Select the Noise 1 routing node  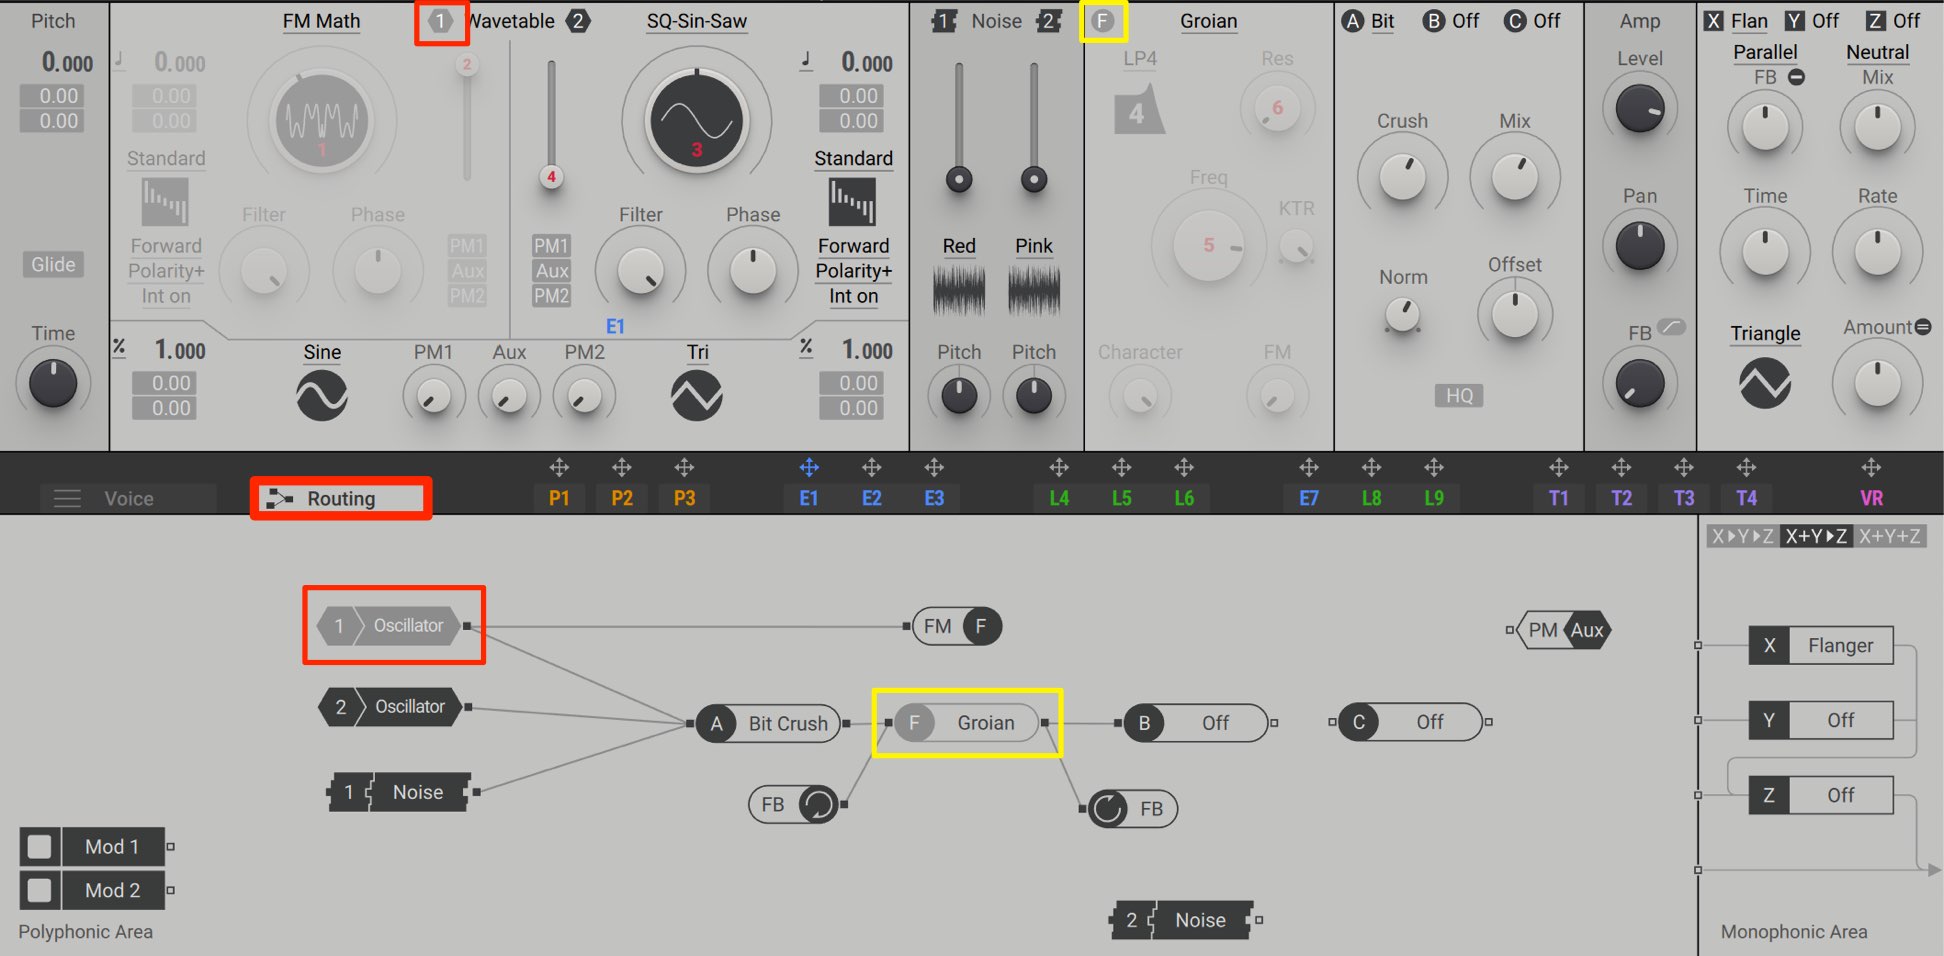[400, 792]
